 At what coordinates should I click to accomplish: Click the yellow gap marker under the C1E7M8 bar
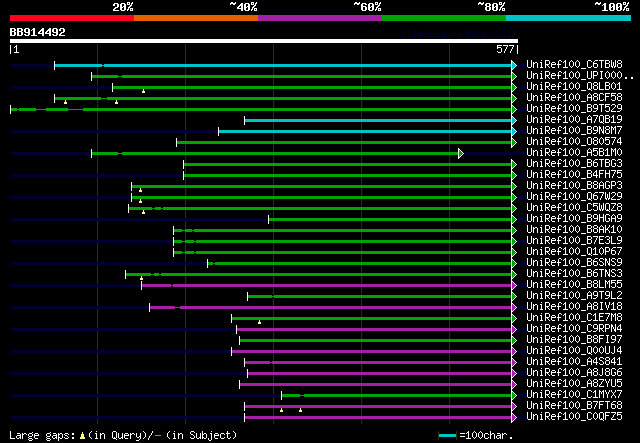260,322
